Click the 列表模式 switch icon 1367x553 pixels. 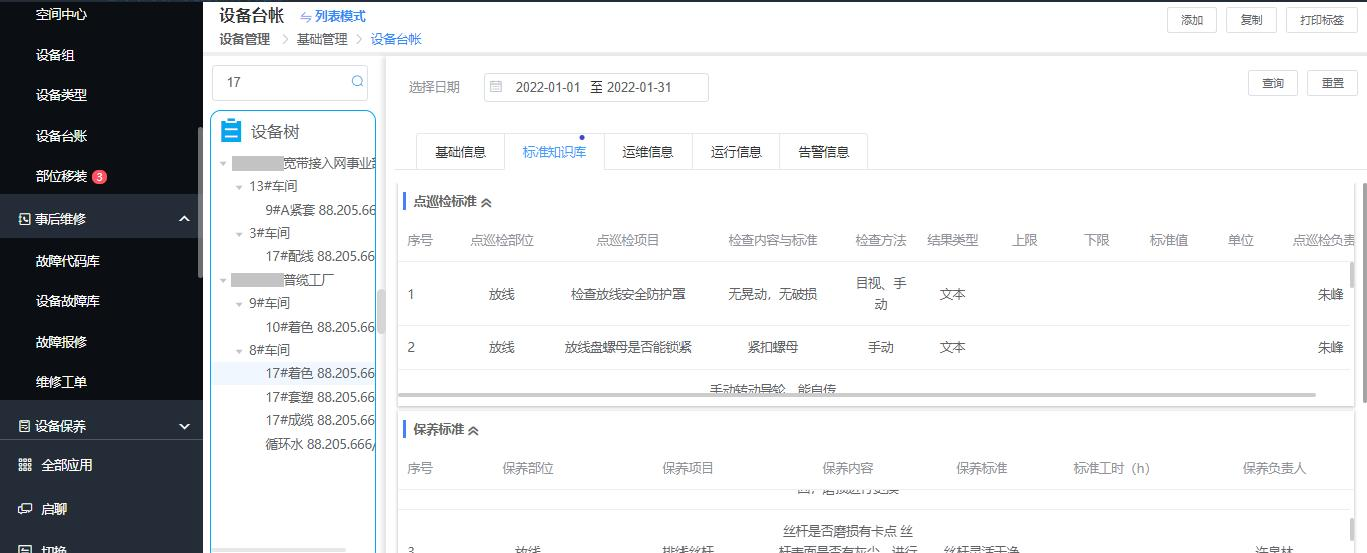click(305, 17)
